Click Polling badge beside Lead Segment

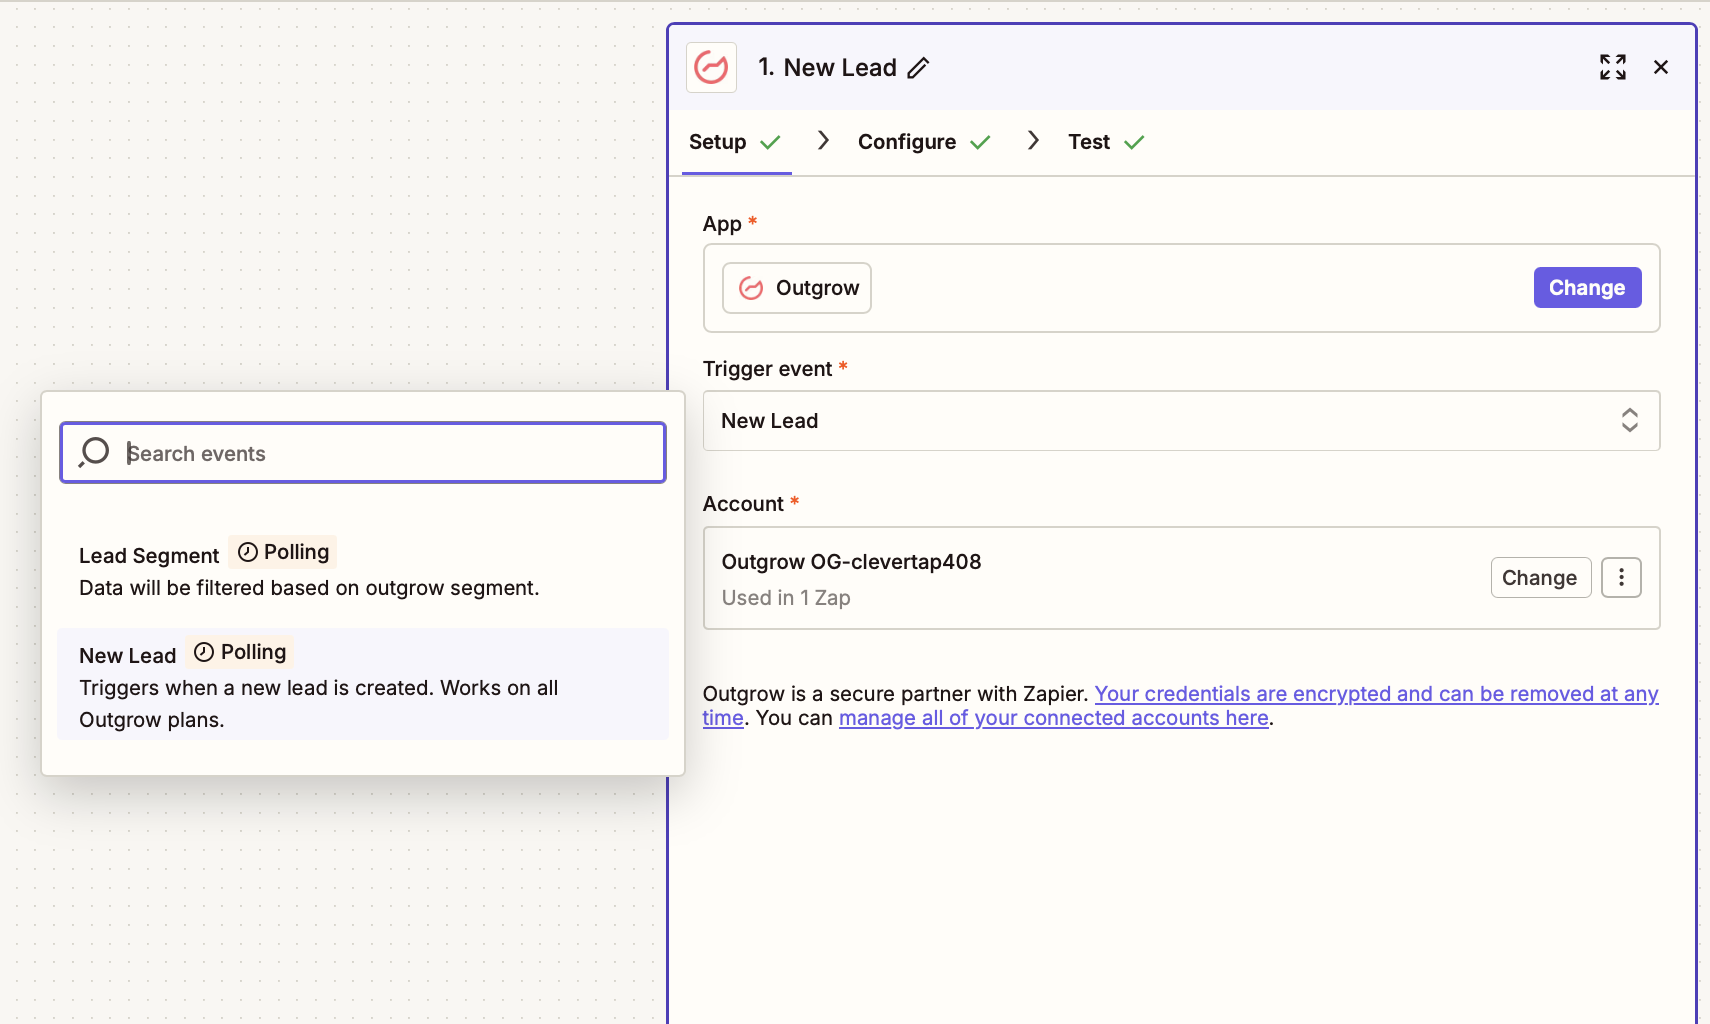pos(283,552)
